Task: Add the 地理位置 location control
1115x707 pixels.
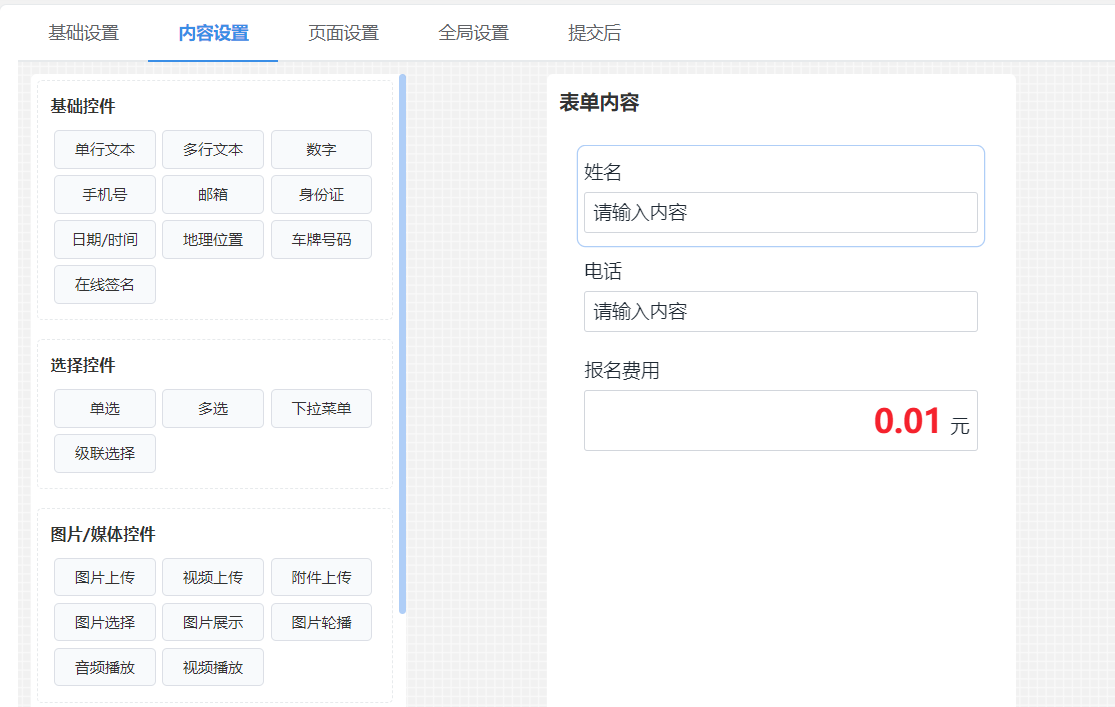Action: tap(213, 239)
